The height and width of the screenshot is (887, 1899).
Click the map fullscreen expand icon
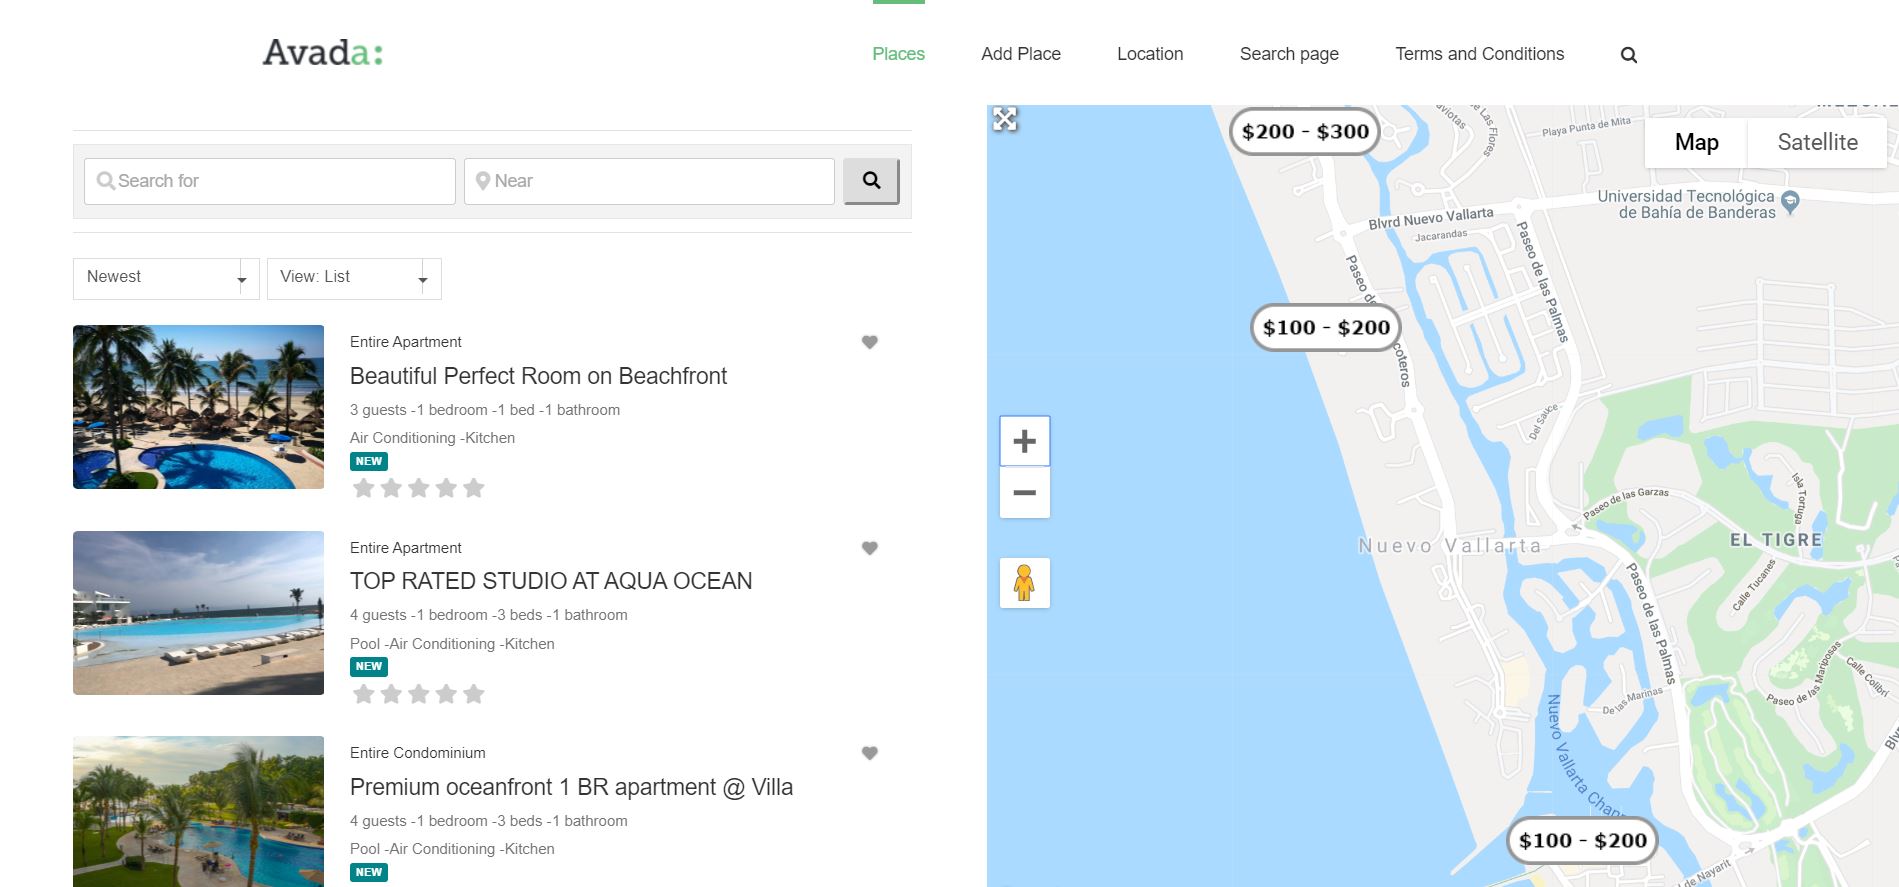1006,119
